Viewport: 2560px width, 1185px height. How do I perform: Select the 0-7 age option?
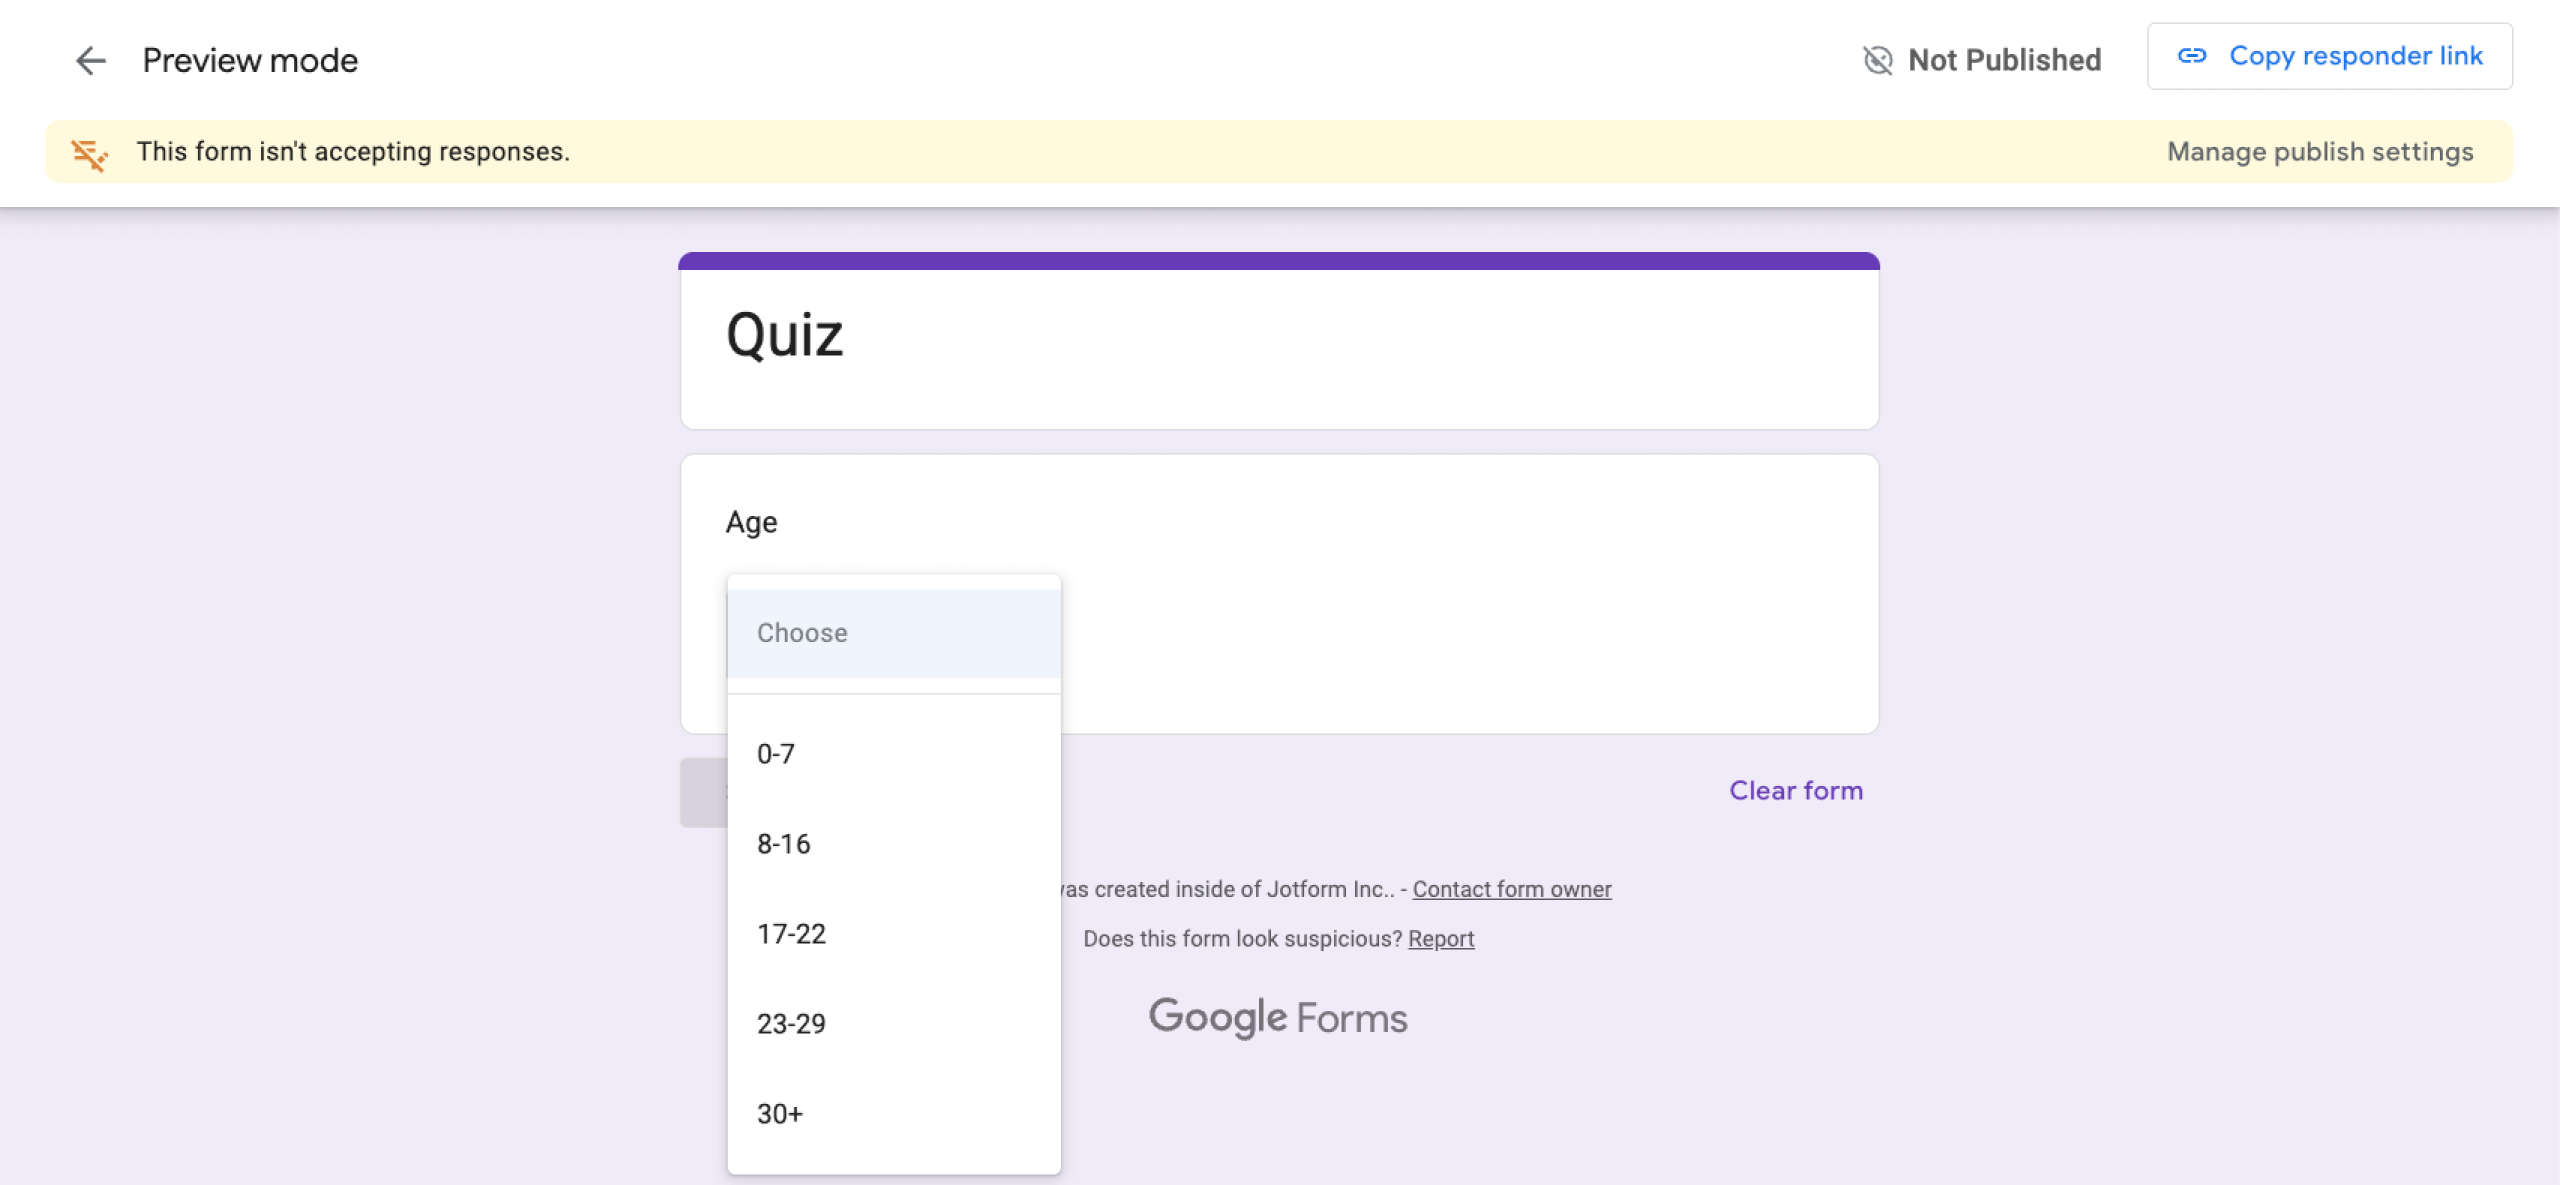coord(776,753)
